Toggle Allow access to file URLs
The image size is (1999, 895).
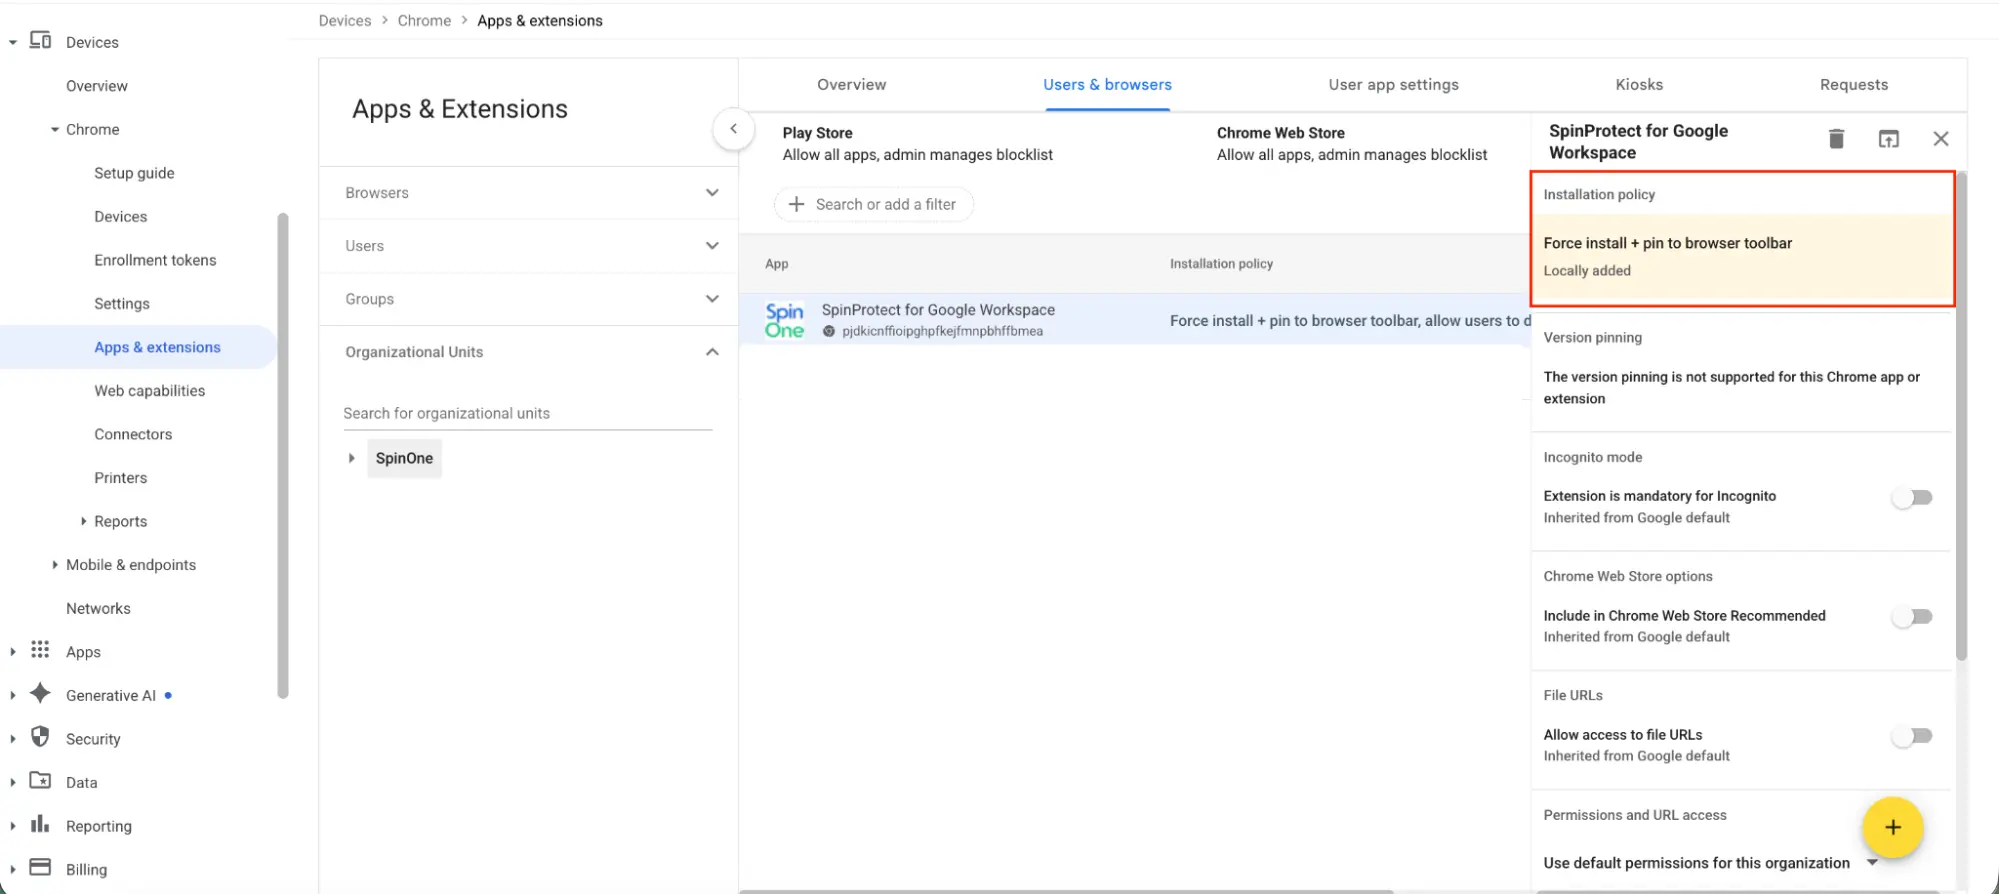coord(1912,736)
